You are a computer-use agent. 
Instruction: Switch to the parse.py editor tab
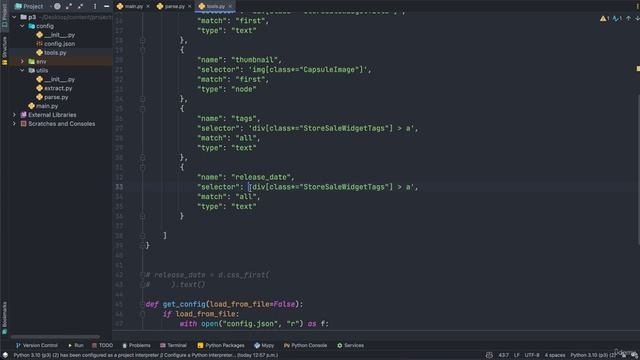[174, 6]
